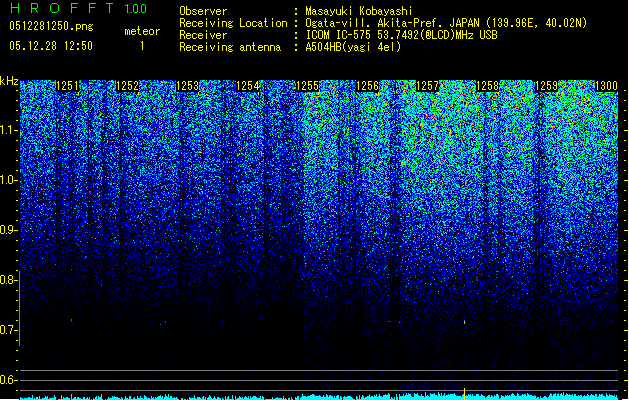Click the 1.1 frequency axis label
629x400 pixels.
[9, 130]
